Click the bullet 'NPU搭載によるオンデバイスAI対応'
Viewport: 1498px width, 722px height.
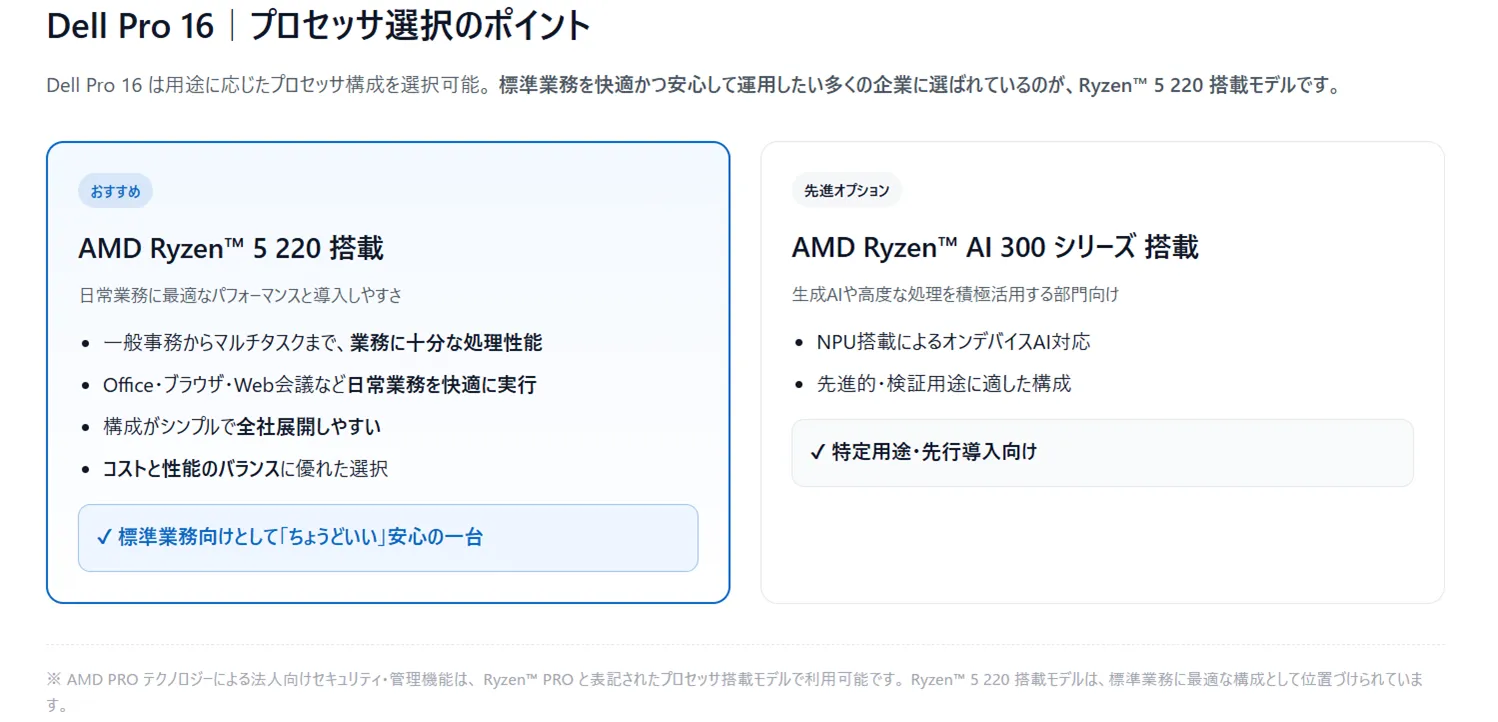953,342
